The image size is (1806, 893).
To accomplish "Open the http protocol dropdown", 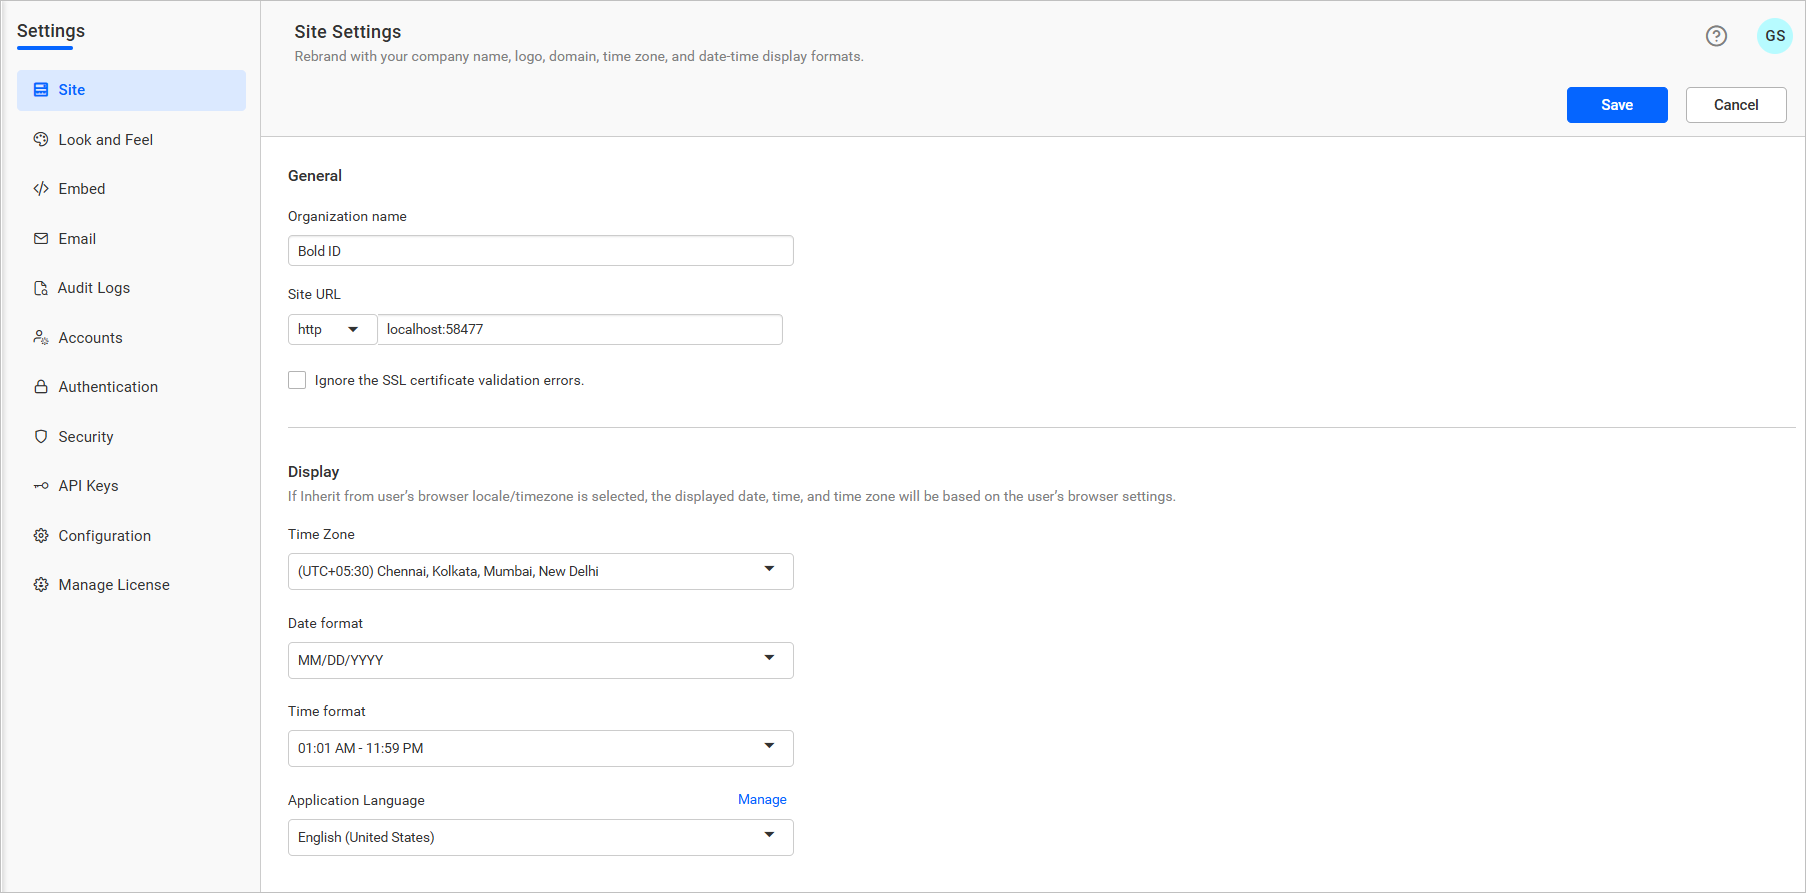I will [x=331, y=330].
